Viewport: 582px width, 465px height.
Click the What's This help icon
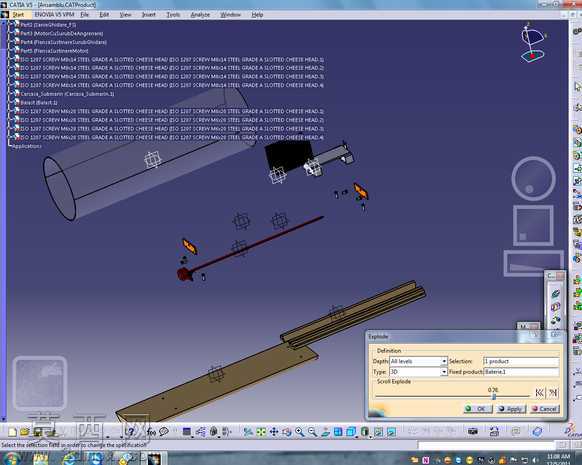tap(130, 432)
